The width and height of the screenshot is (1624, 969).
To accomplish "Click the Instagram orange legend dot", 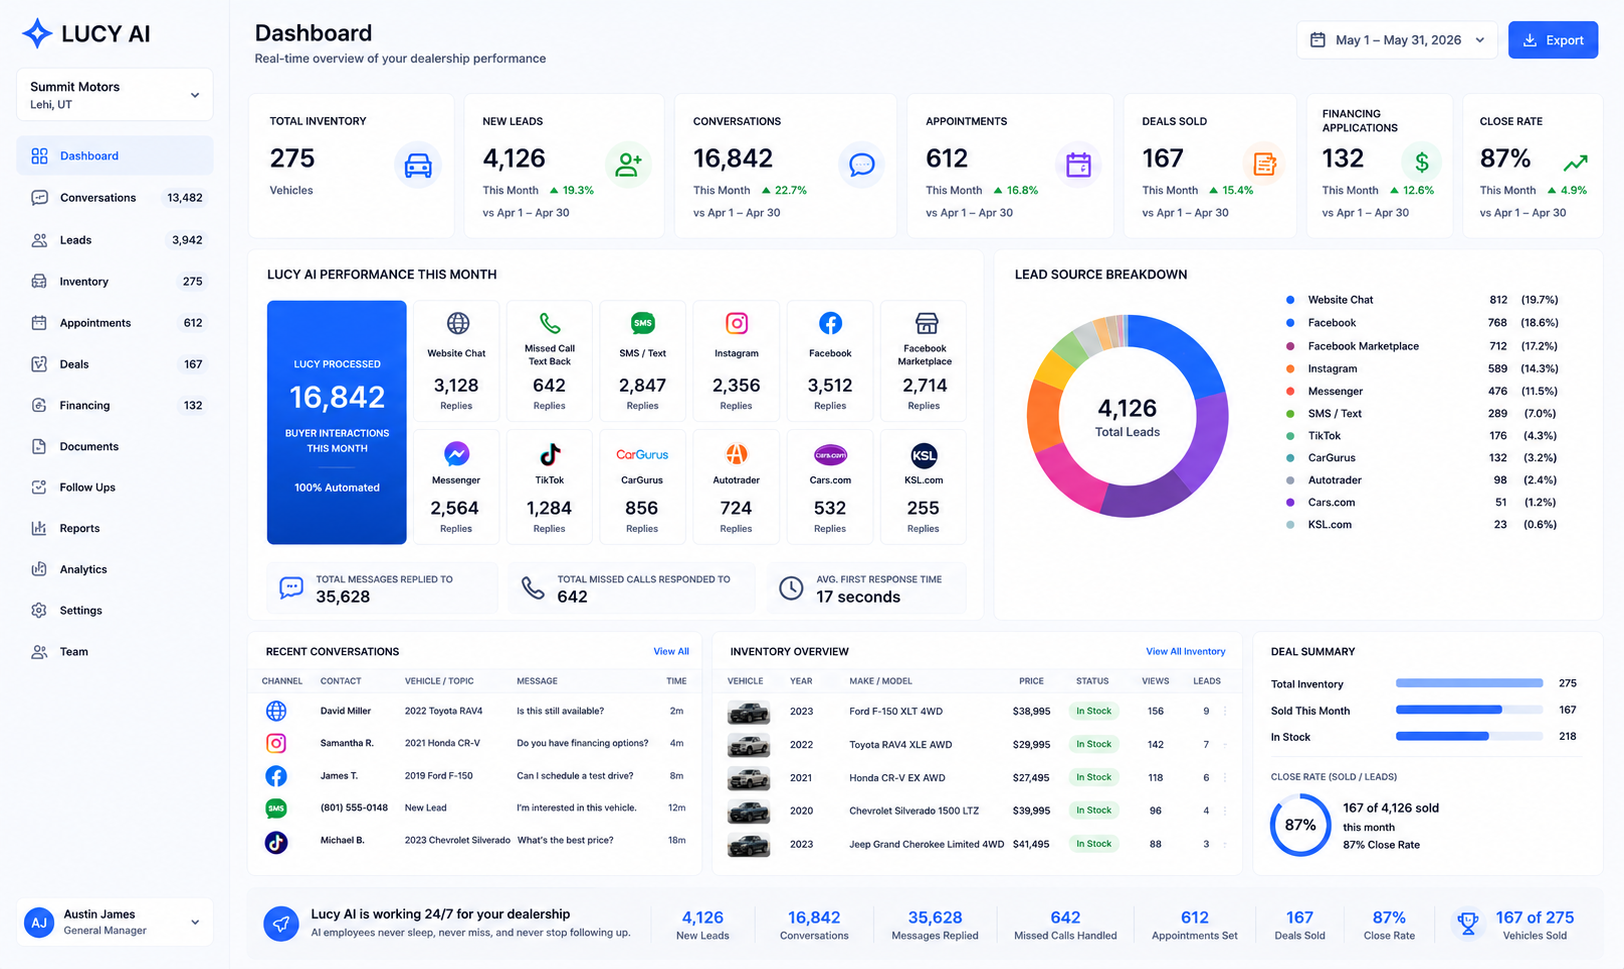I will pyautogui.click(x=1290, y=369).
